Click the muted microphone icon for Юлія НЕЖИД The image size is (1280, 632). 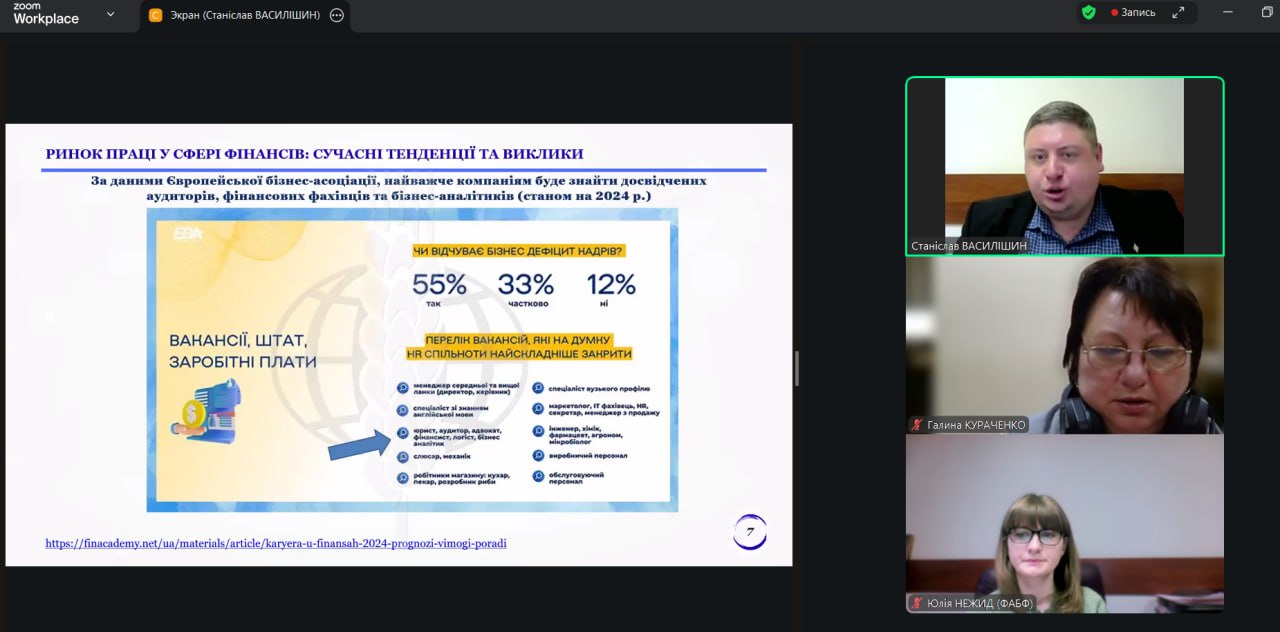click(916, 603)
